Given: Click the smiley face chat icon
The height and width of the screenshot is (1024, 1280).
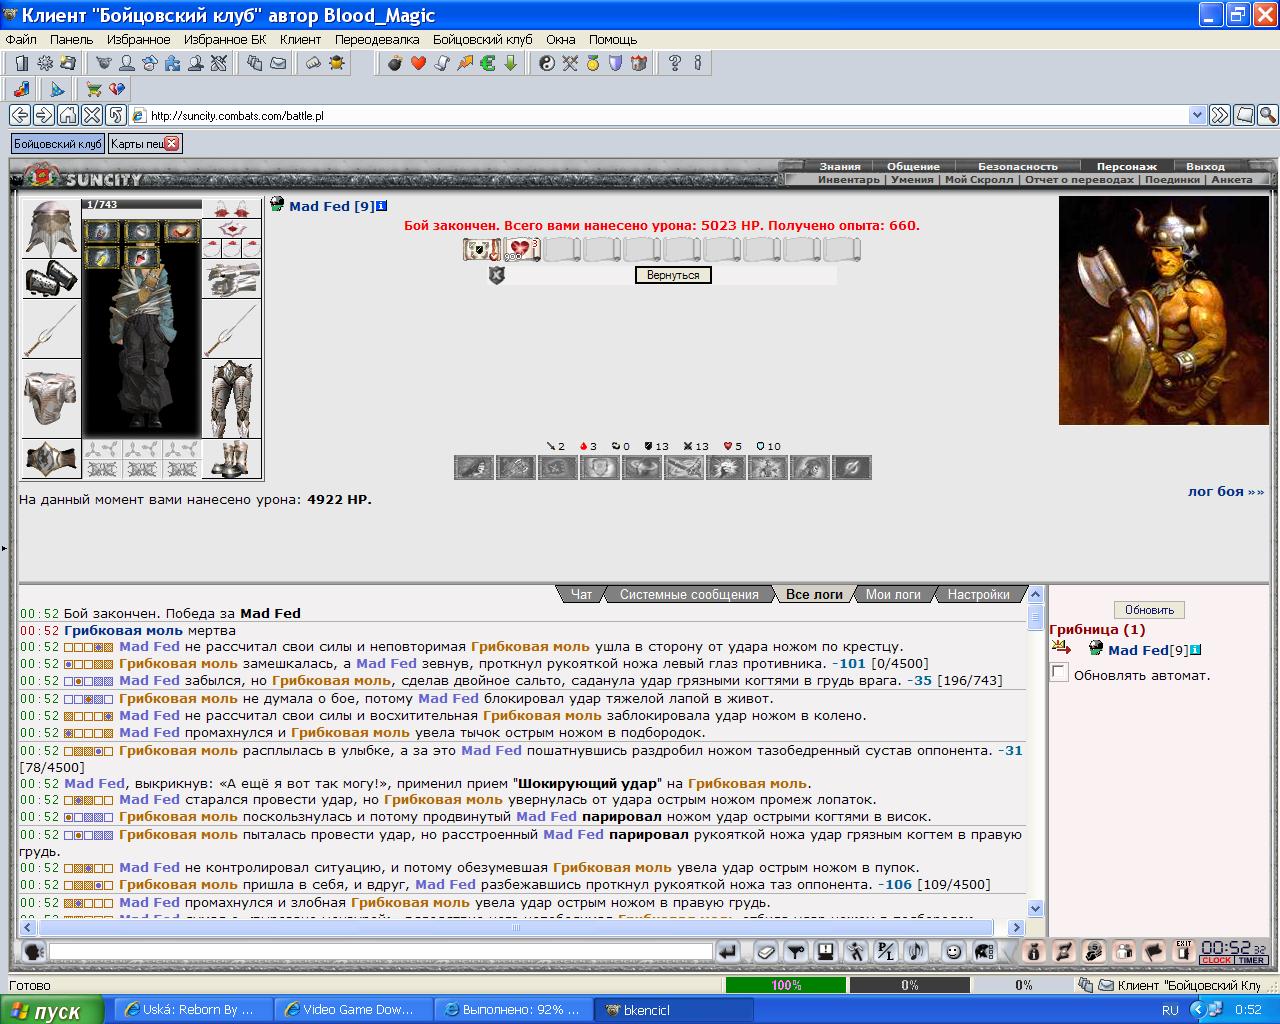Looking at the screenshot, I should (954, 951).
